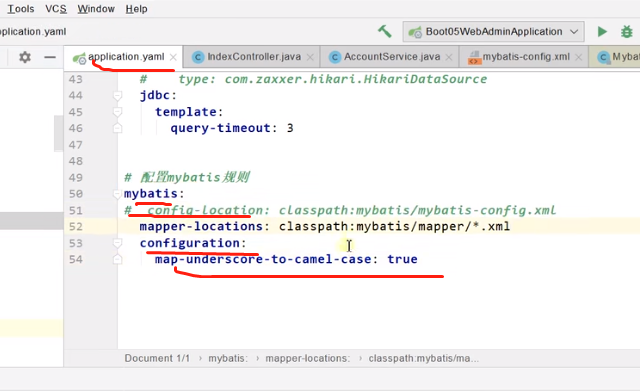Click line number 43 in gutter
This screenshot has width=640, height=391.
click(x=76, y=79)
